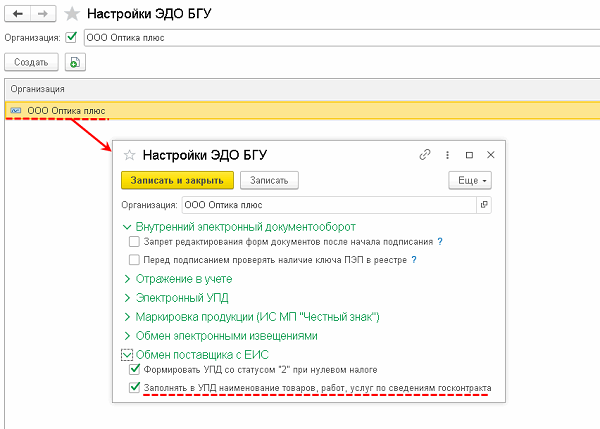Viewport: 600px width, 429px height.
Task: Click the back navigation arrow
Action: (18, 14)
